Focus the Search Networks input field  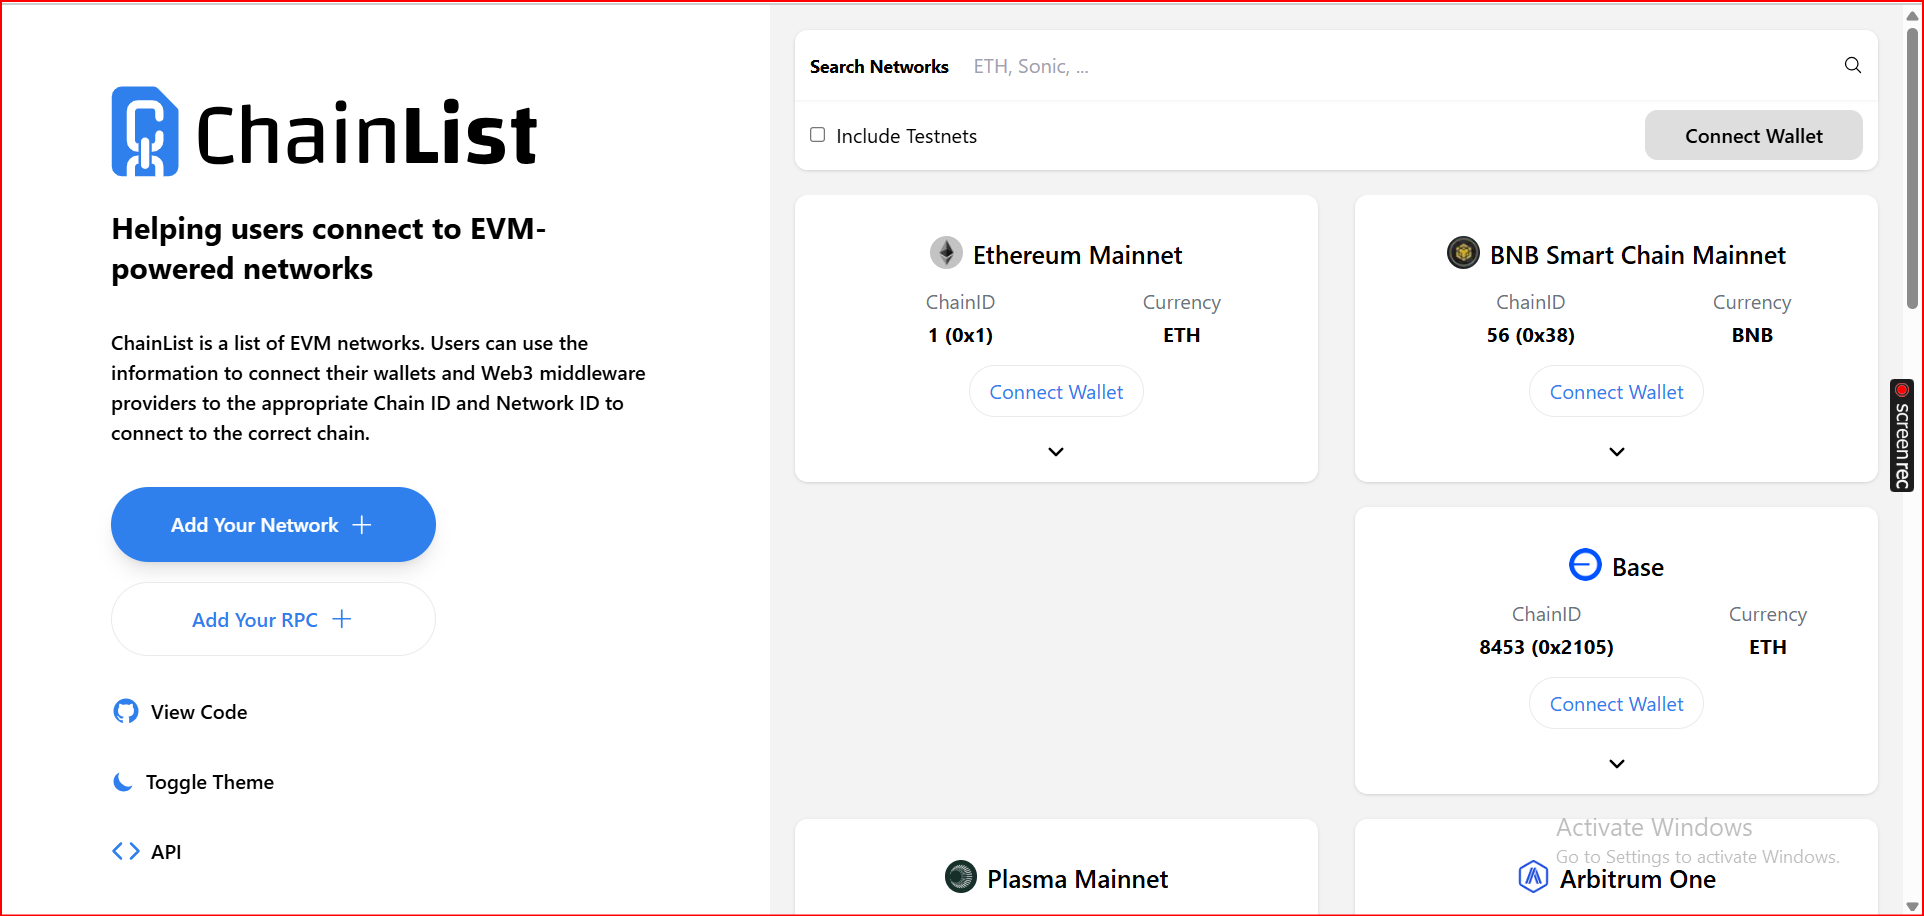pyautogui.click(x=1400, y=67)
